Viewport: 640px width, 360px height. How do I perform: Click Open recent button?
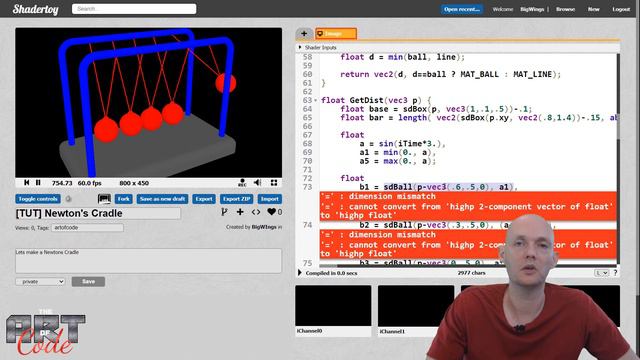(x=462, y=9)
